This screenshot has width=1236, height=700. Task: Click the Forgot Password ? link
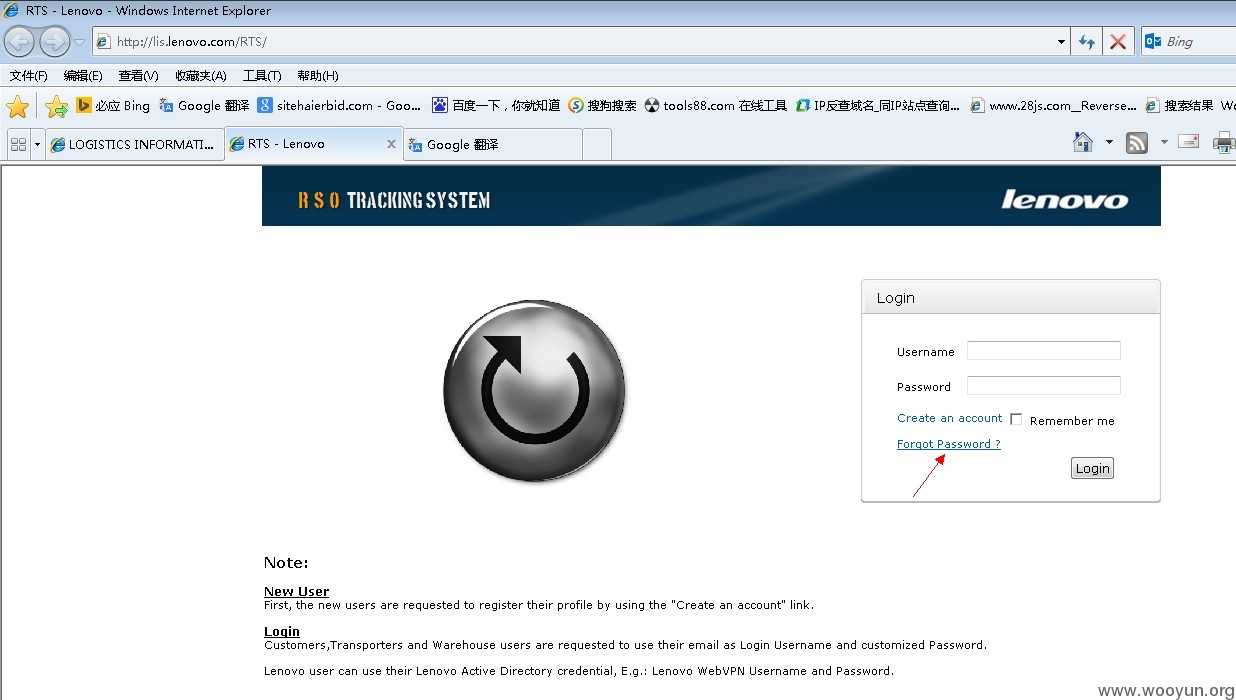point(948,444)
